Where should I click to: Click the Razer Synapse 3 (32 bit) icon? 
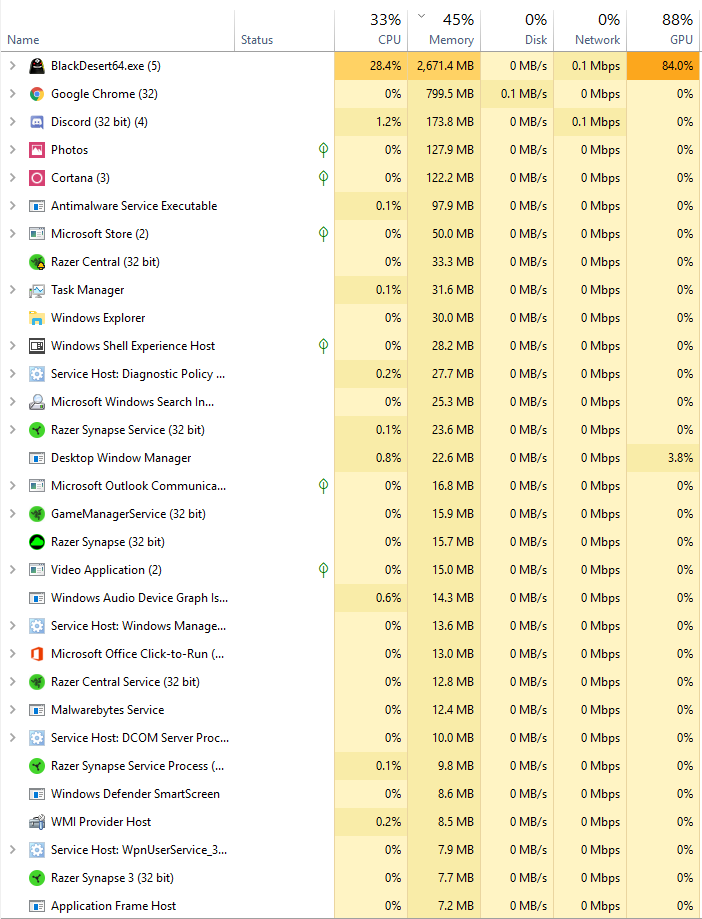point(37,878)
